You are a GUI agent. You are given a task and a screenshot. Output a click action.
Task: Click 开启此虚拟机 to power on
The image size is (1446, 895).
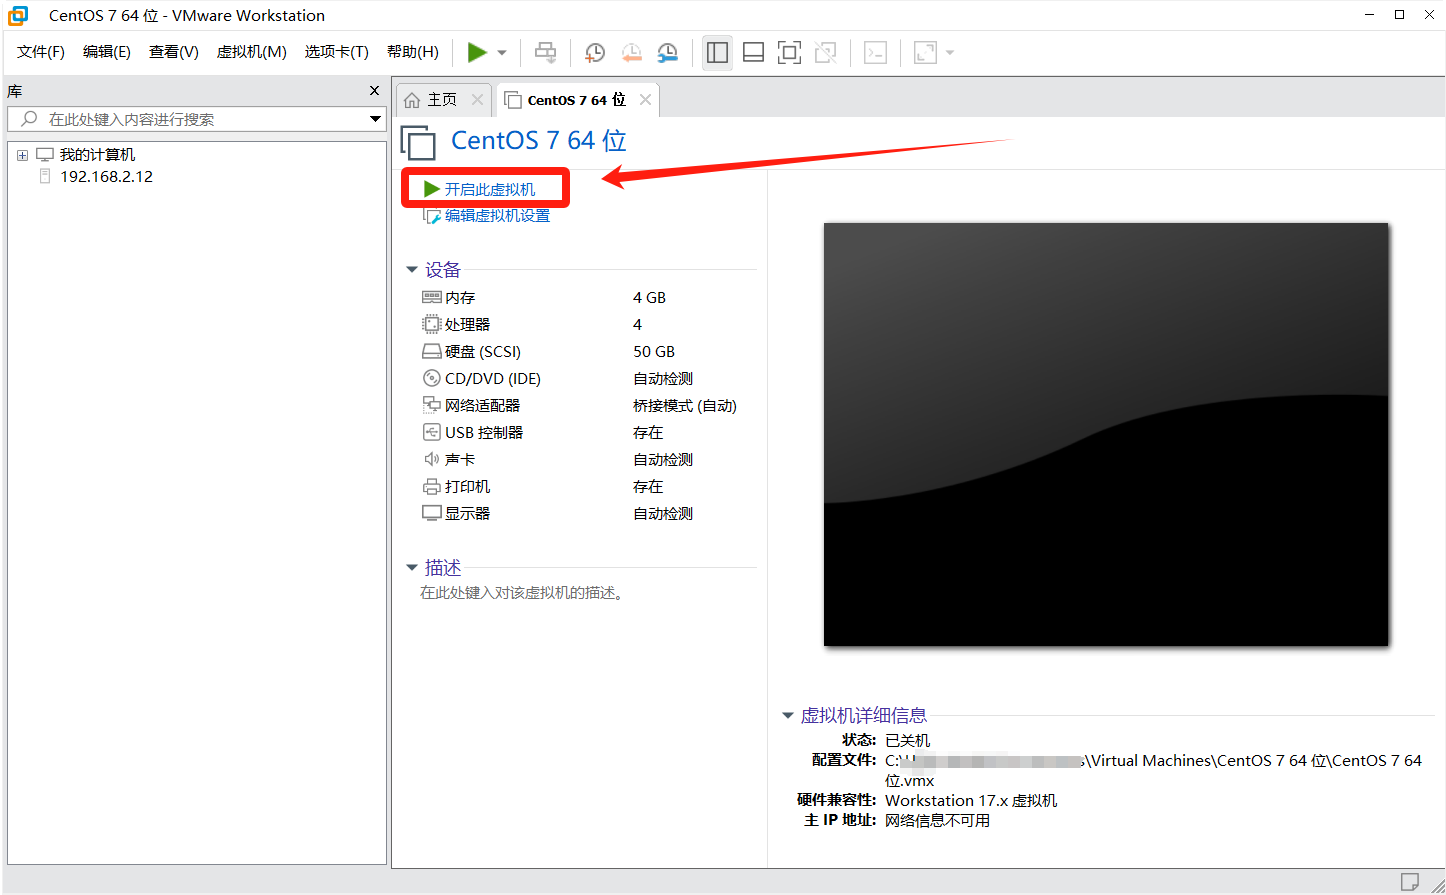(x=489, y=189)
